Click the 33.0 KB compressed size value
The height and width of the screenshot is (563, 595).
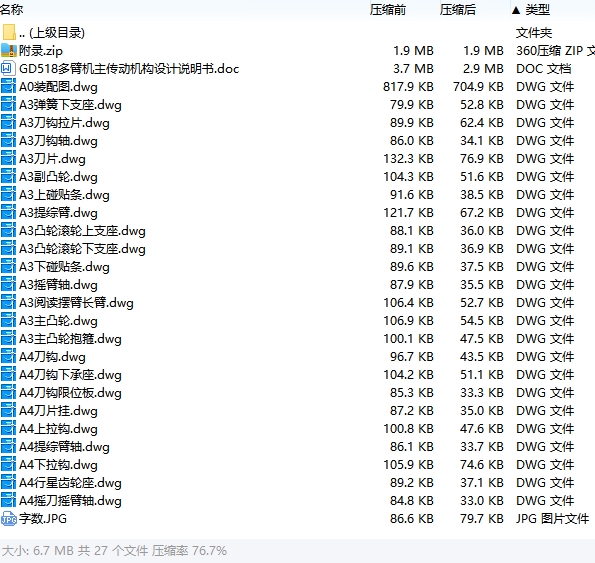pos(482,501)
